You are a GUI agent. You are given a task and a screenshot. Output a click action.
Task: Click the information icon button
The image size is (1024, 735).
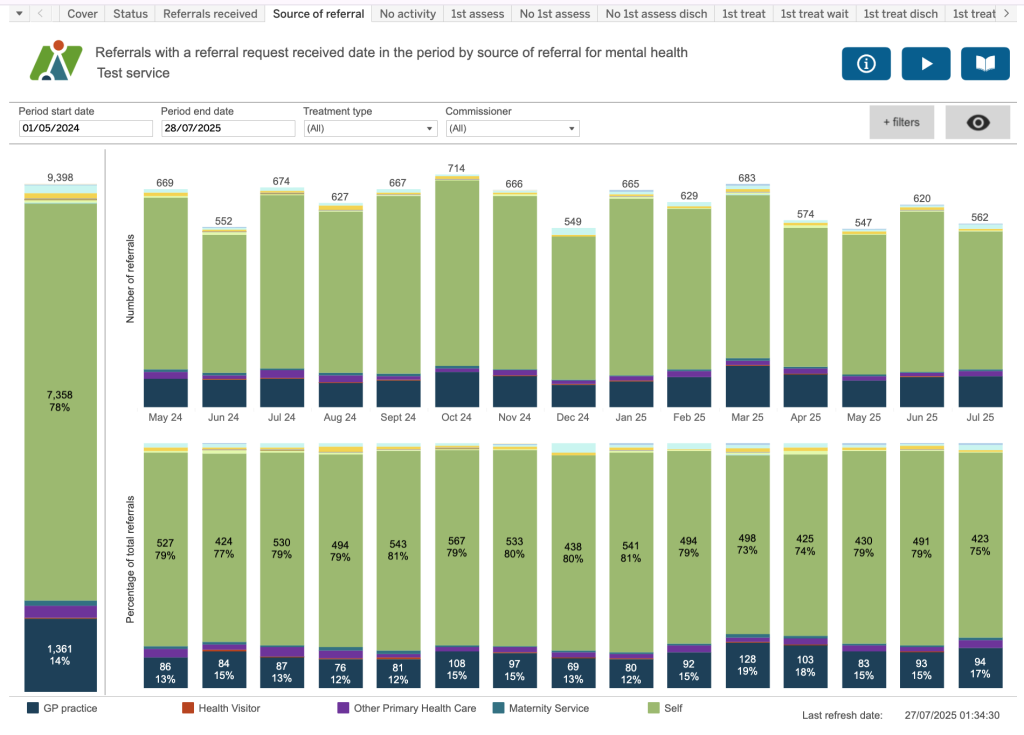coord(866,63)
